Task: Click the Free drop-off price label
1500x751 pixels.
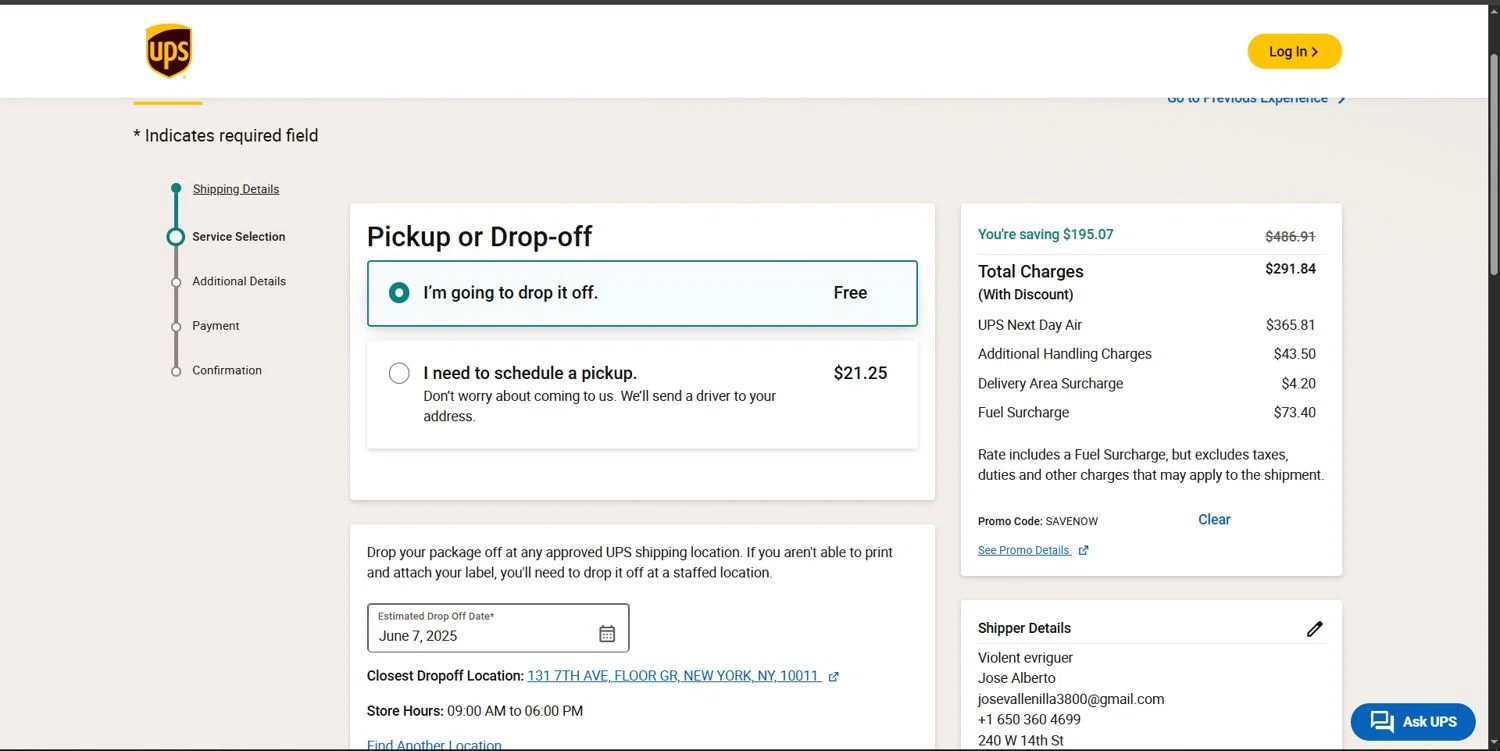Action: point(850,293)
